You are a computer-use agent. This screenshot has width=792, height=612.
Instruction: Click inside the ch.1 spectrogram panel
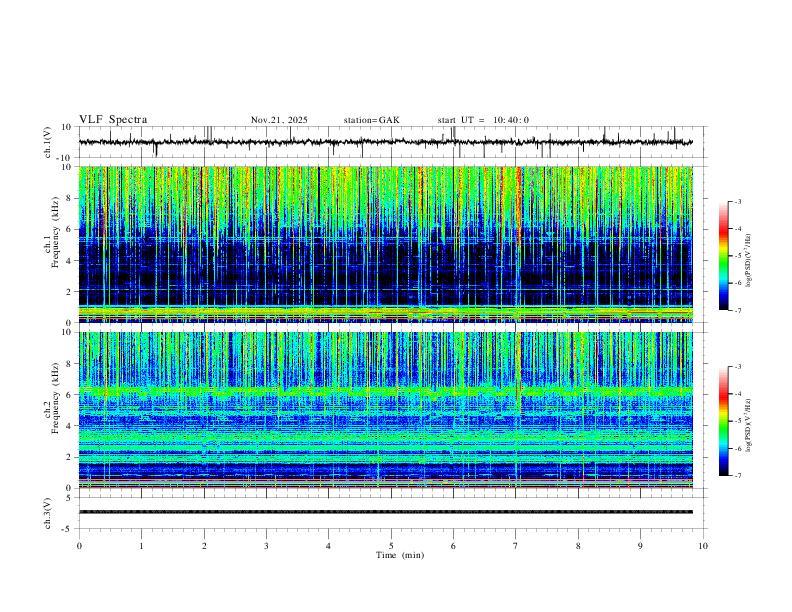click(386, 244)
